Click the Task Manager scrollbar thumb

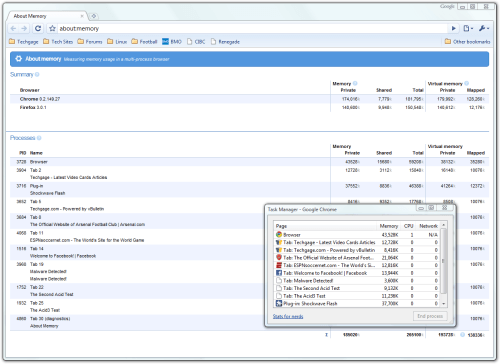[443, 261]
